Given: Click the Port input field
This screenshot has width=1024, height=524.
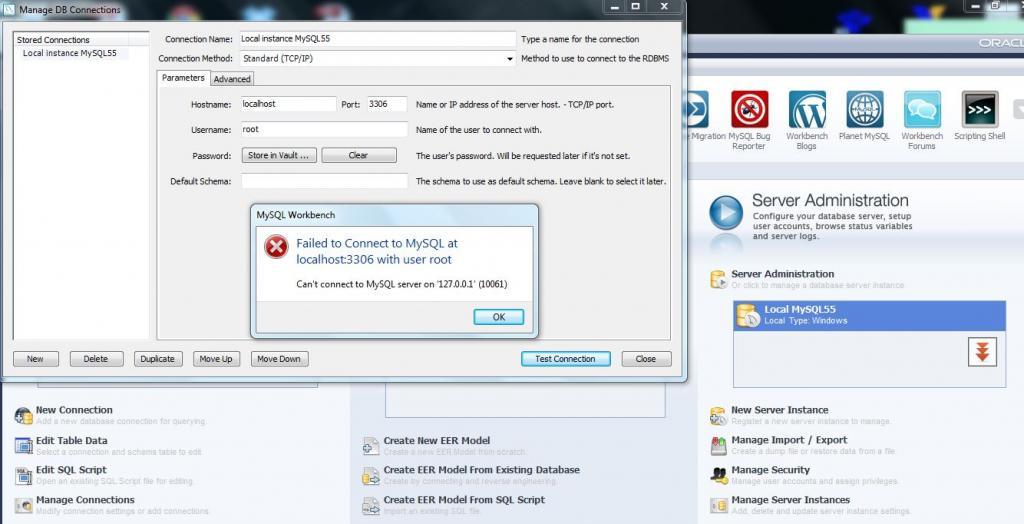Looking at the screenshot, I should (387, 104).
